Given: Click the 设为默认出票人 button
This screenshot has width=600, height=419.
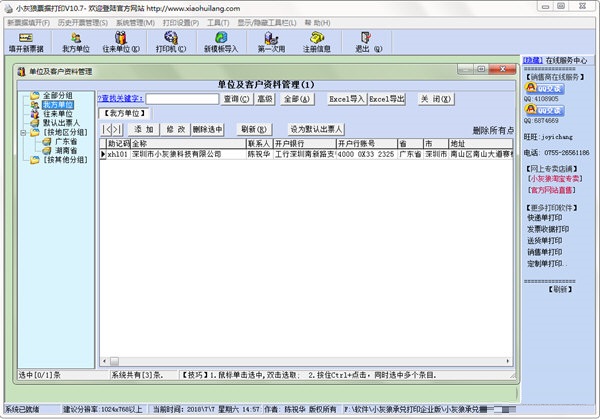Looking at the screenshot, I should [316, 129].
